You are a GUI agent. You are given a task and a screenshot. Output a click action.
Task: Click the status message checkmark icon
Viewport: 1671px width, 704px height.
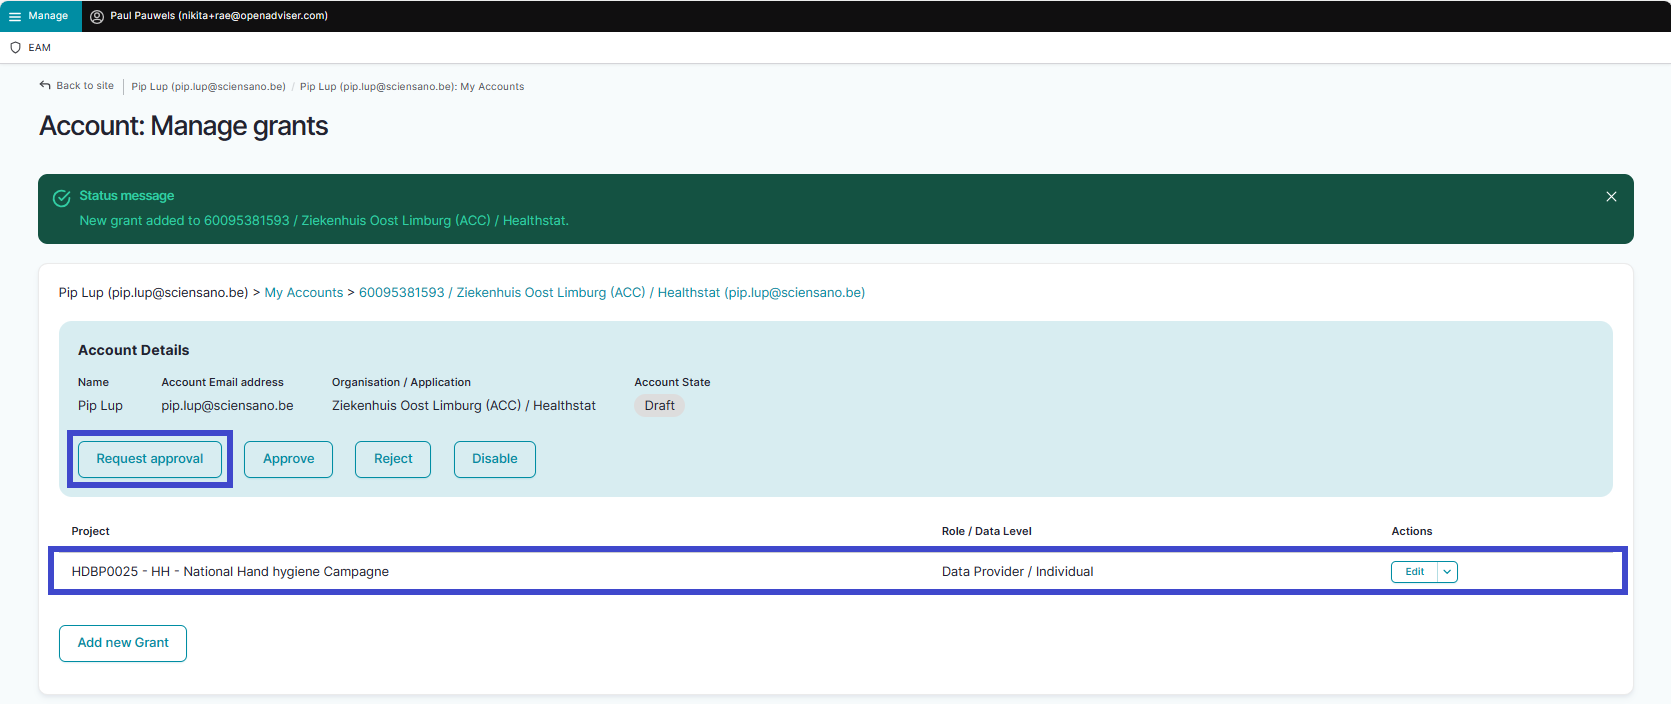(x=61, y=198)
